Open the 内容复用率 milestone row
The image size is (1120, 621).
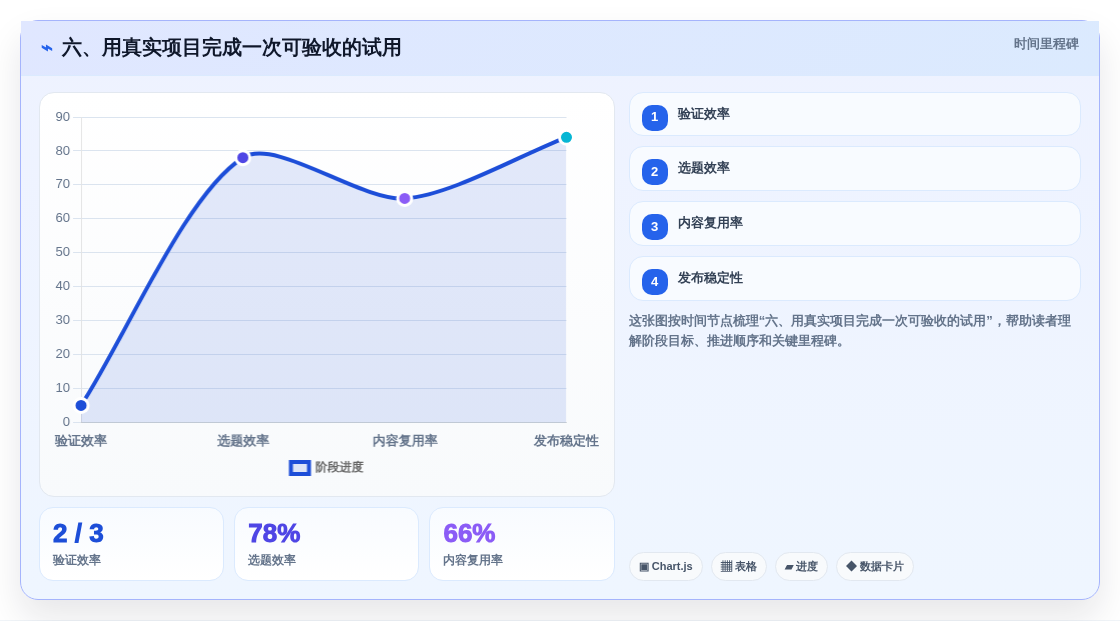(854, 224)
